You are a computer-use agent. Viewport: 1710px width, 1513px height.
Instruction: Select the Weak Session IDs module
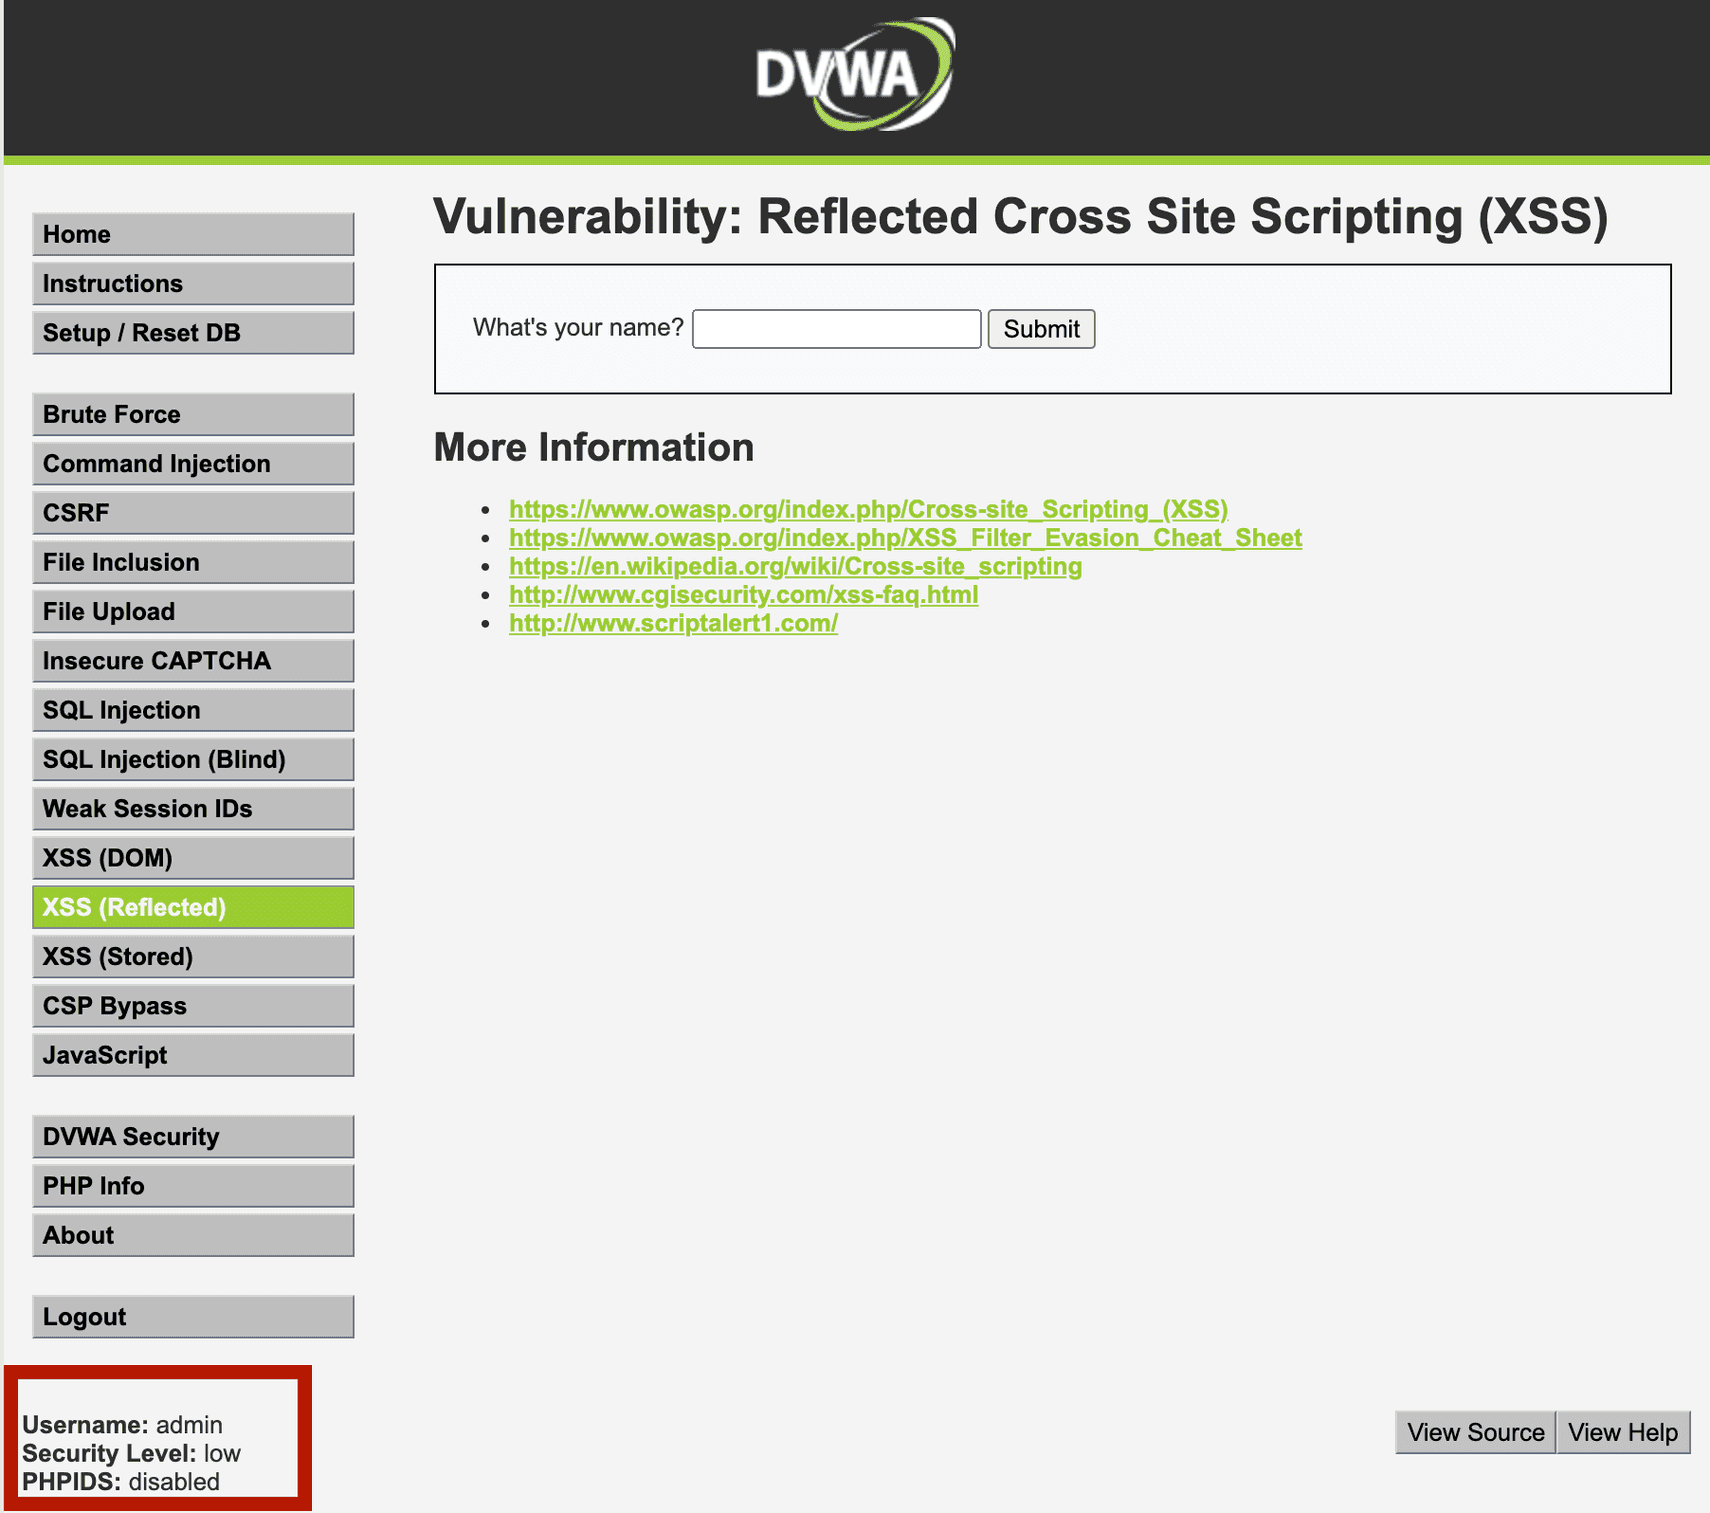click(x=193, y=808)
